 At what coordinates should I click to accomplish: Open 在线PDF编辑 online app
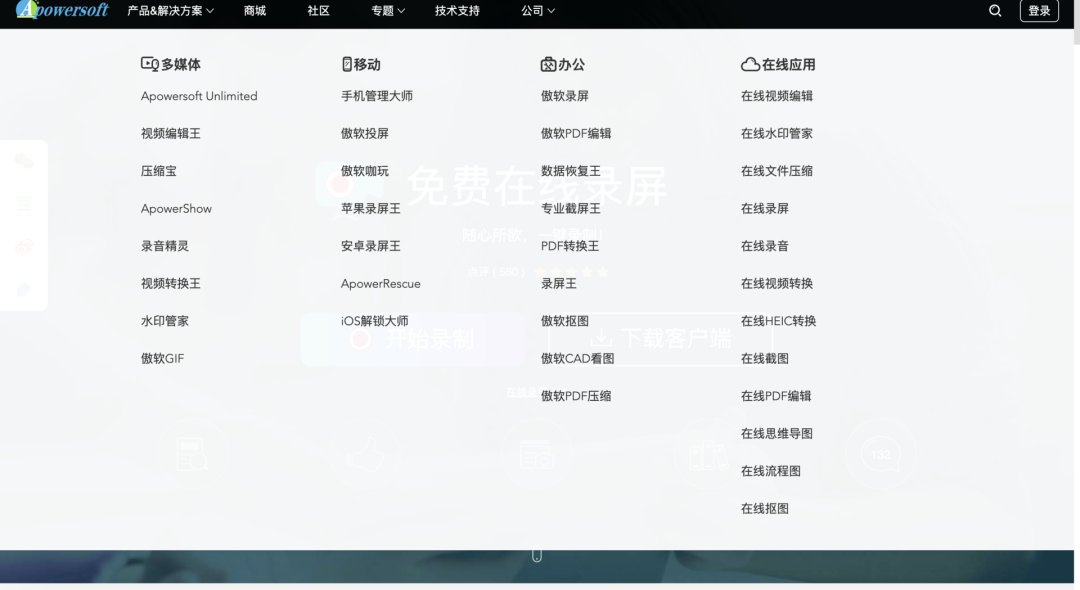pos(776,396)
